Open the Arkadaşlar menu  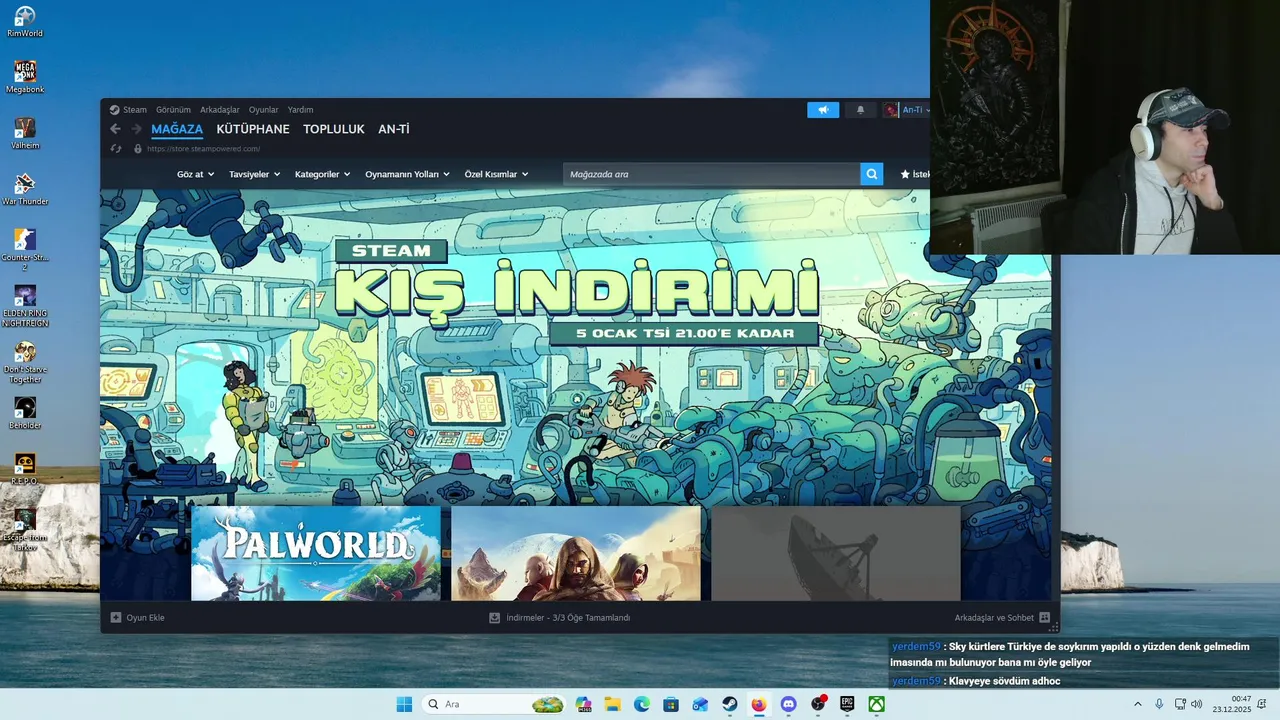pyautogui.click(x=219, y=110)
